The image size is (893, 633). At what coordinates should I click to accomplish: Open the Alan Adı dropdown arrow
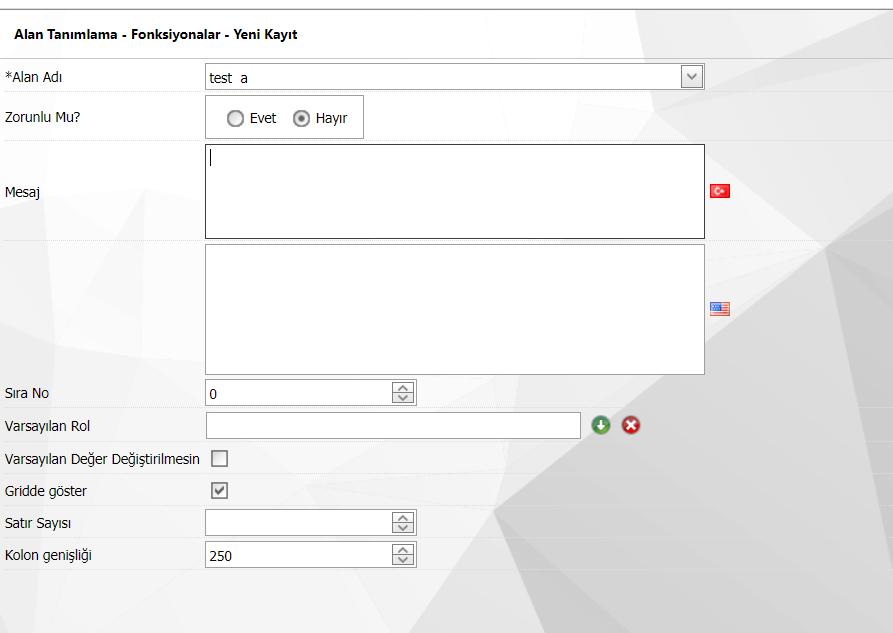tap(692, 77)
